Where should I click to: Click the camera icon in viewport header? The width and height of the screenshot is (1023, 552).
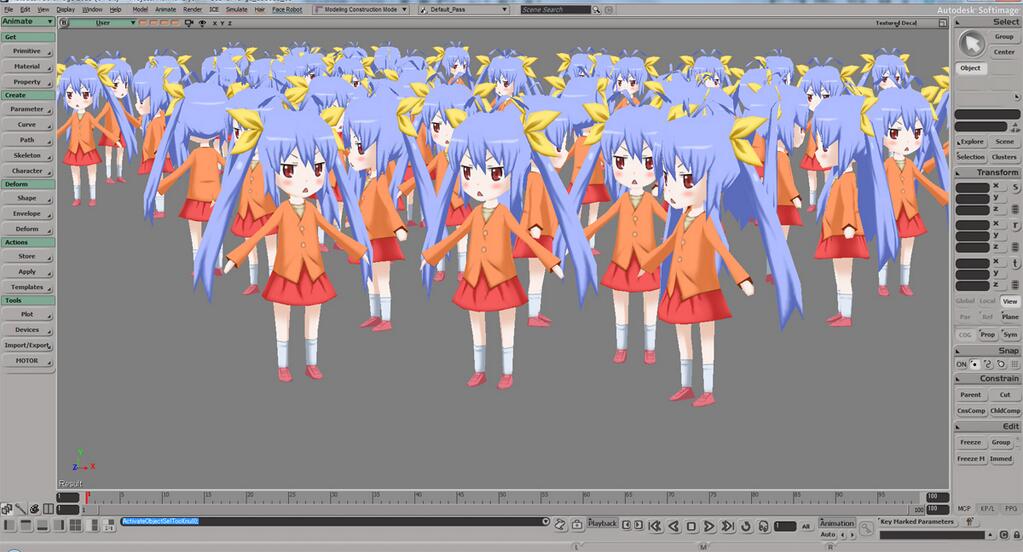pyautogui.click(x=189, y=22)
